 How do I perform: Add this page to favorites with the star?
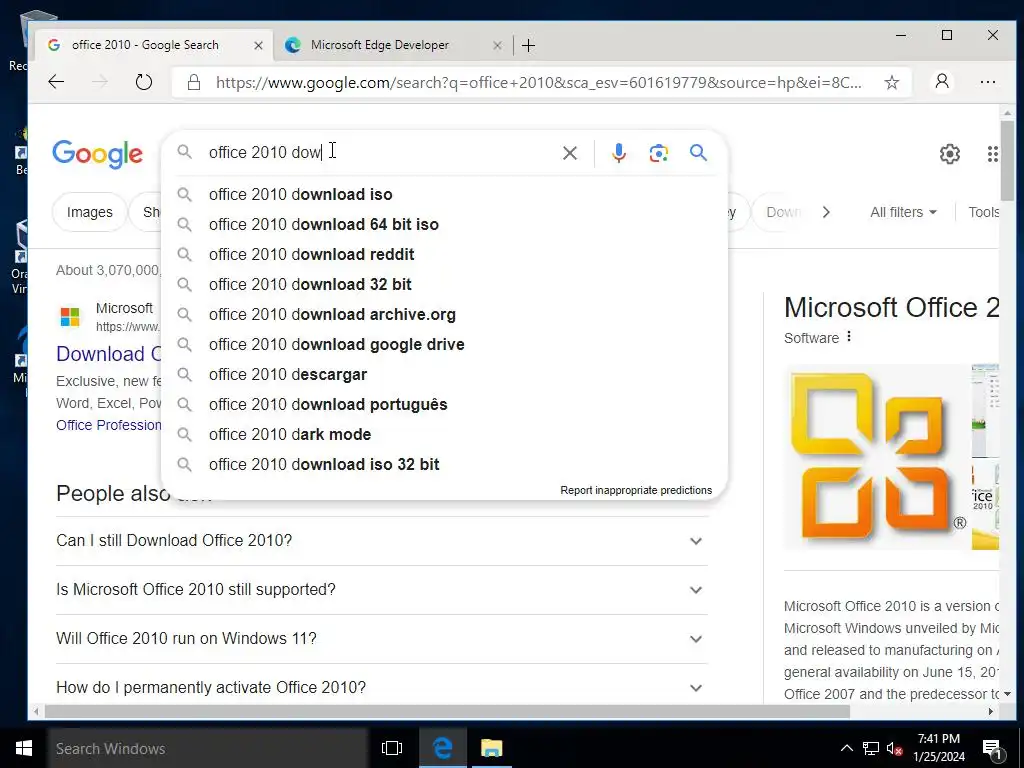(891, 82)
